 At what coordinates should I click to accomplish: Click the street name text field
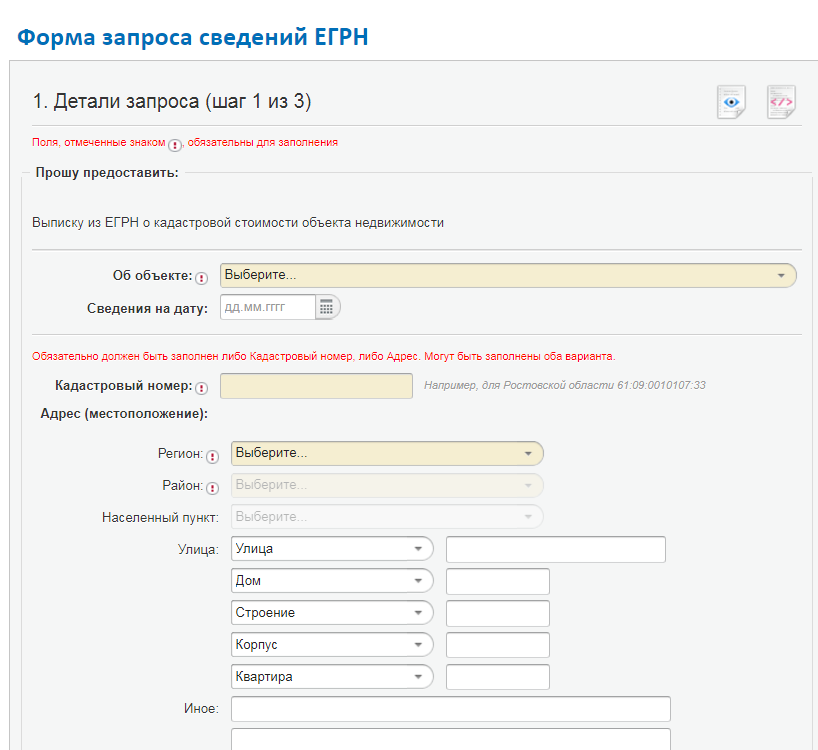pos(555,549)
